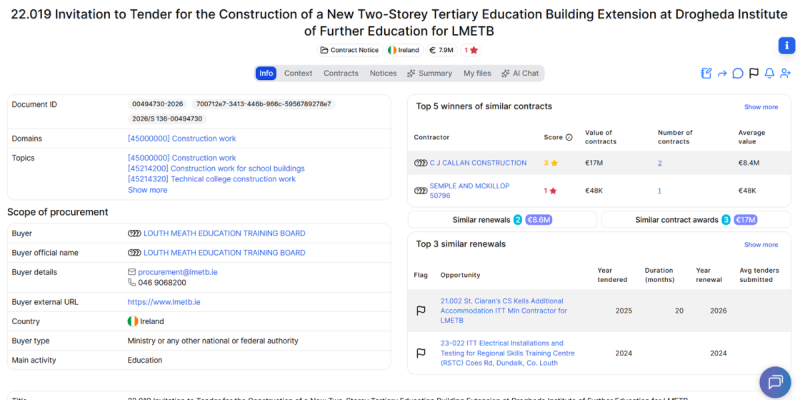This screenshot has width=800, height=400.
Task: Click the Value of contracts column header
Action: tap(601, 137)
